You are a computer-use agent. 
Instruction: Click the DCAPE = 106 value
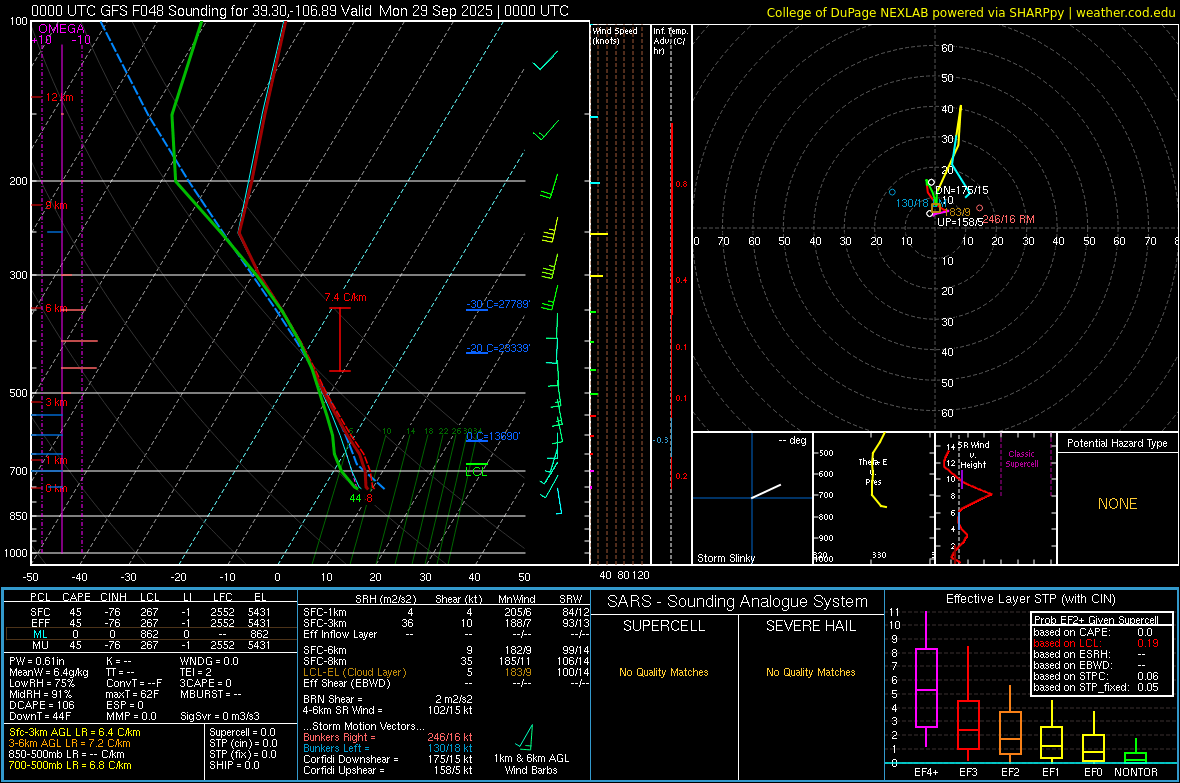click(41, 705)
